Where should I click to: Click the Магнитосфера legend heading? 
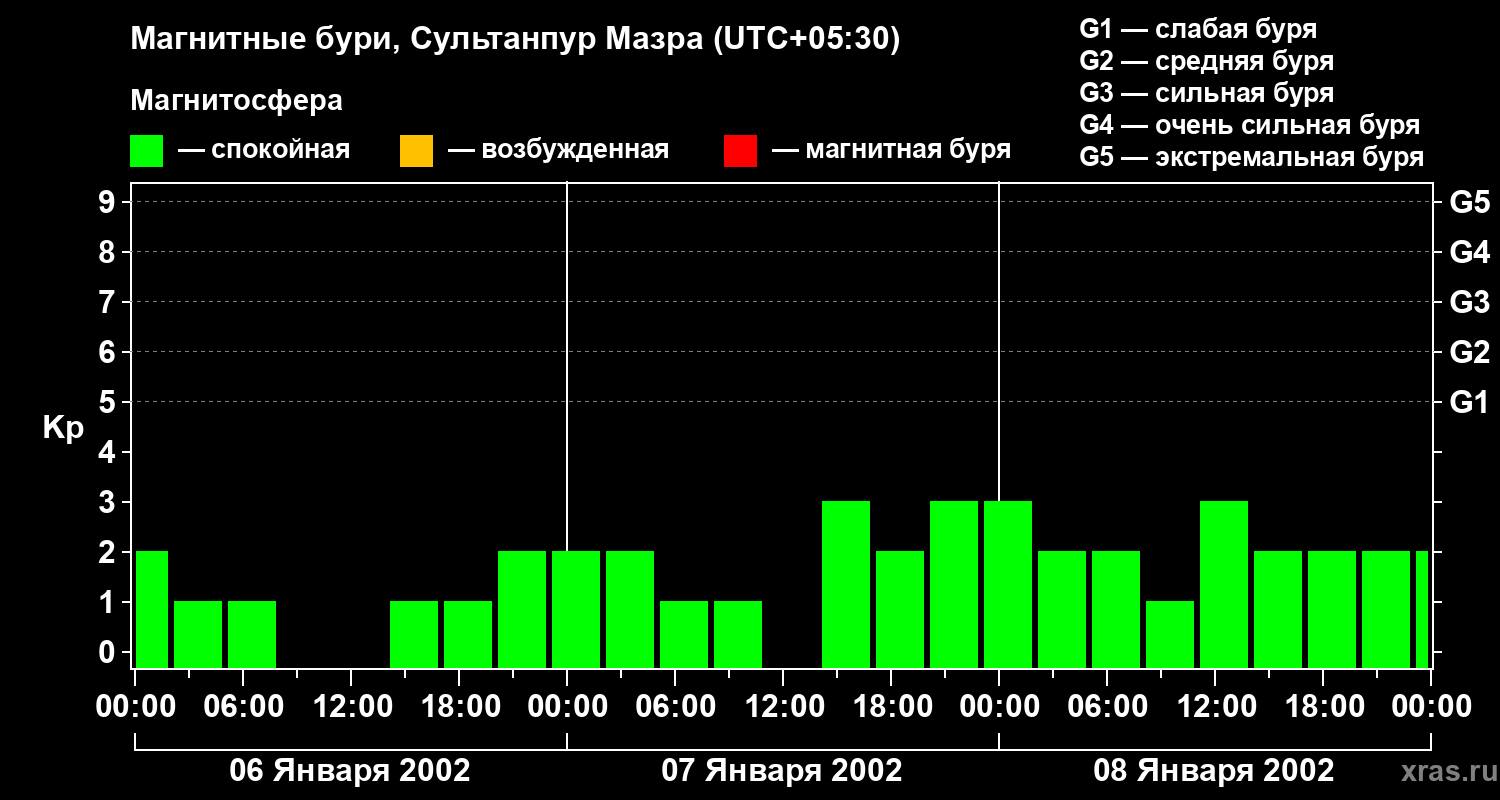coord(237,101)
